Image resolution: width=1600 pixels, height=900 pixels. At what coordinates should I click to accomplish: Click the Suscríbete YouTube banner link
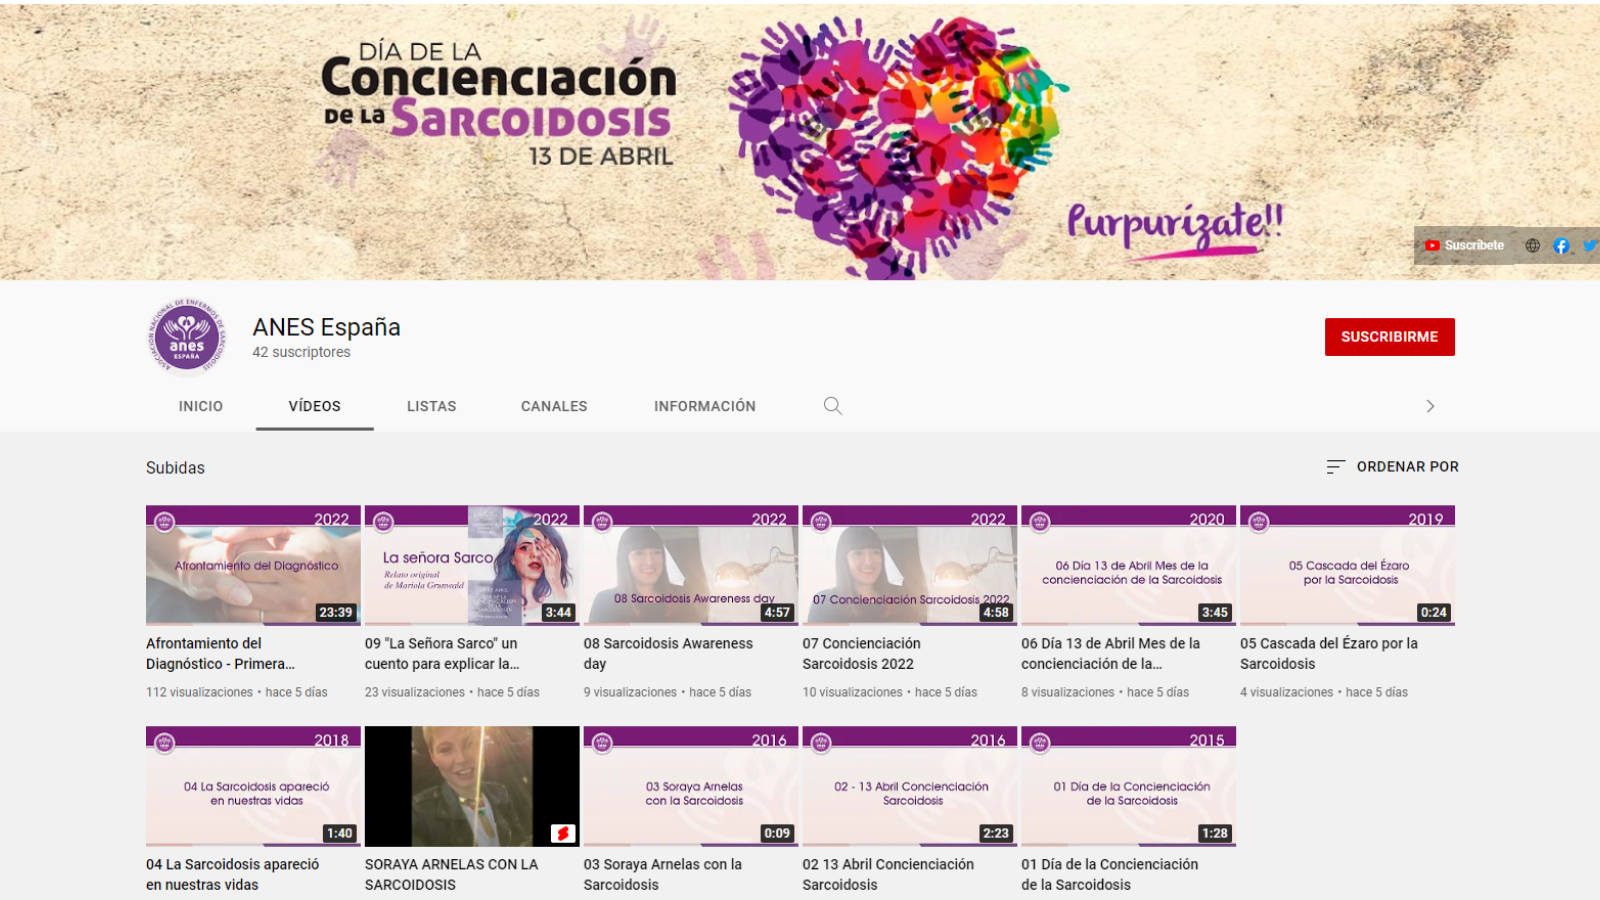[x=1464, y=245]
